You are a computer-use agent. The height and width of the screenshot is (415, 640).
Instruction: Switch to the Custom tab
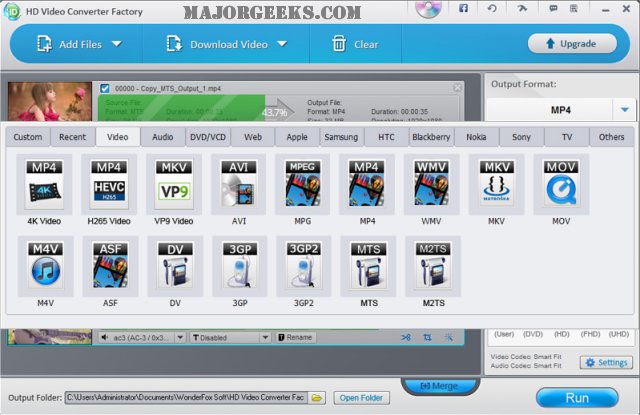click(x=28, y=137)
